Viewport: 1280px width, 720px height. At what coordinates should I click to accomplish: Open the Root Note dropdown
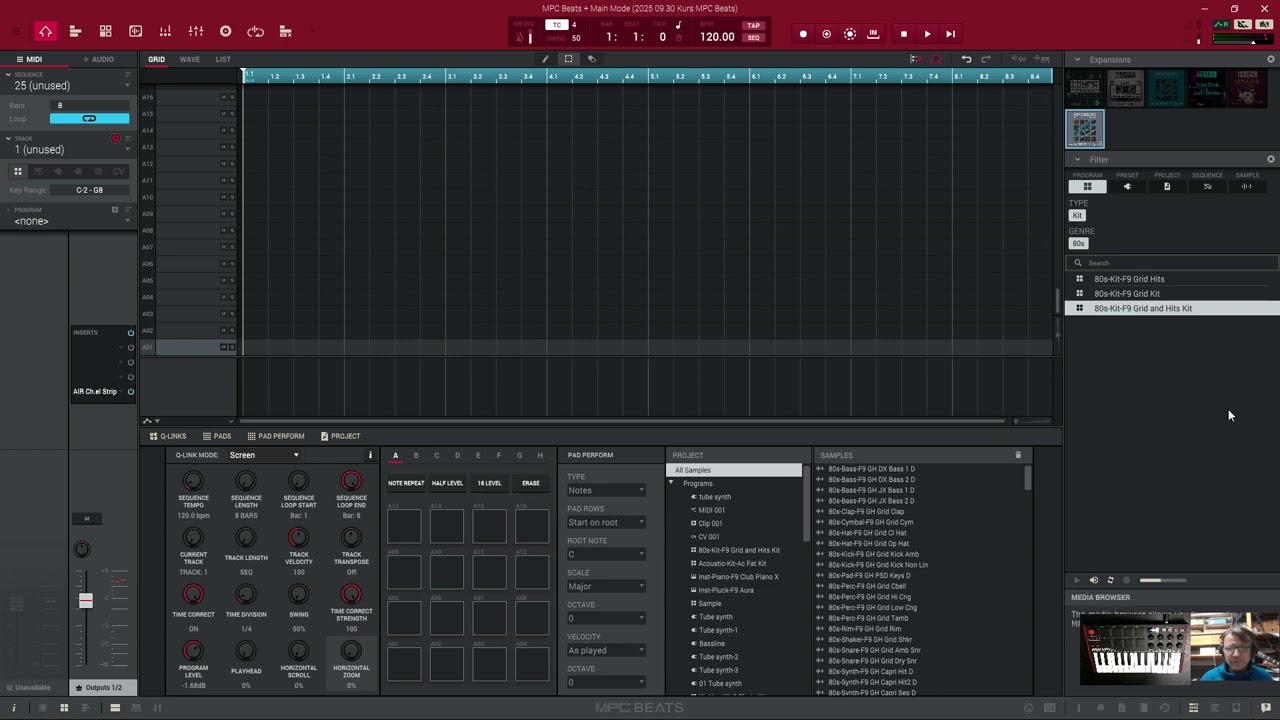coord(606,554)
